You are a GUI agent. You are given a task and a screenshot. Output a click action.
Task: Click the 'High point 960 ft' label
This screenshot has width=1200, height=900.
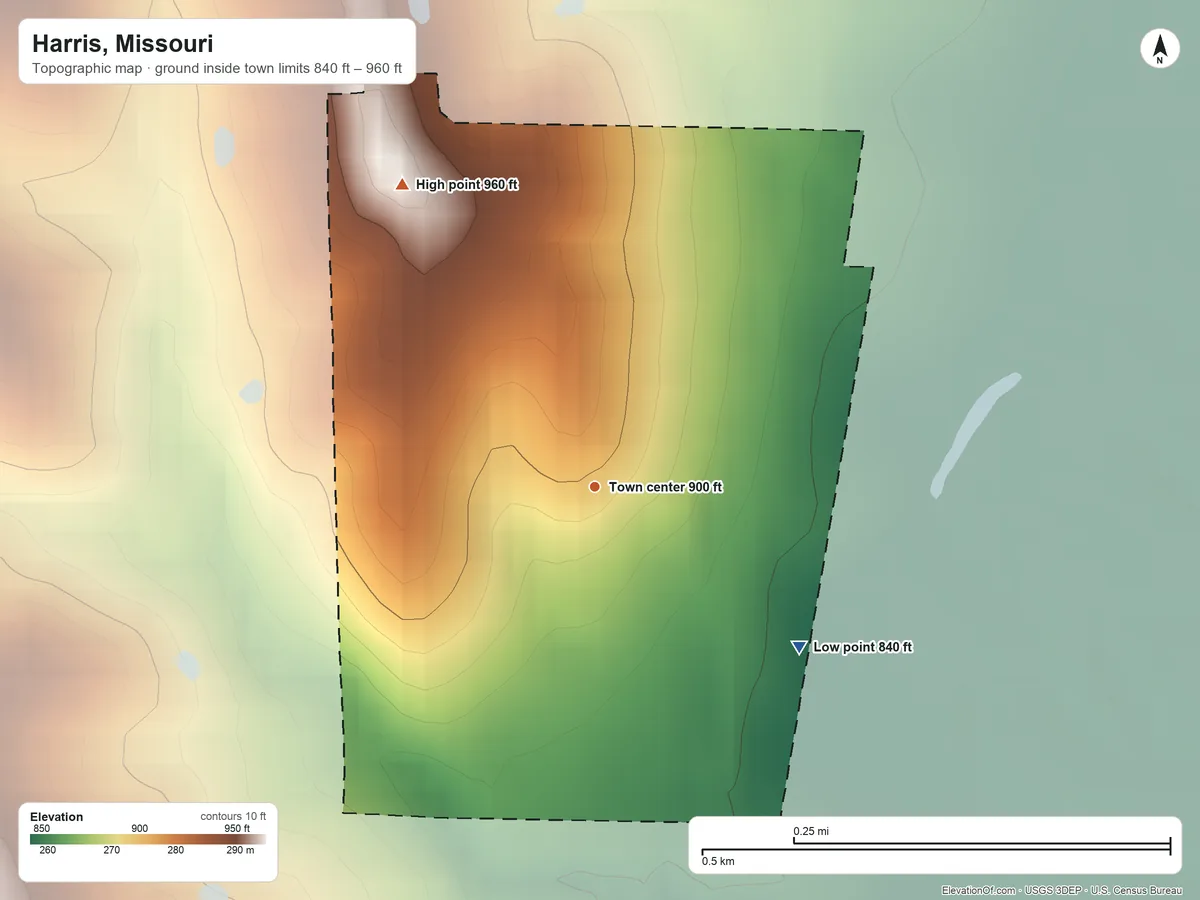[x=467, y=185]
